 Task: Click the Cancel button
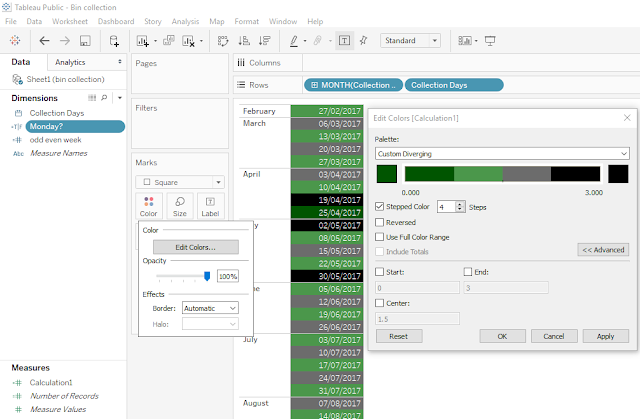tap(554, 336)
